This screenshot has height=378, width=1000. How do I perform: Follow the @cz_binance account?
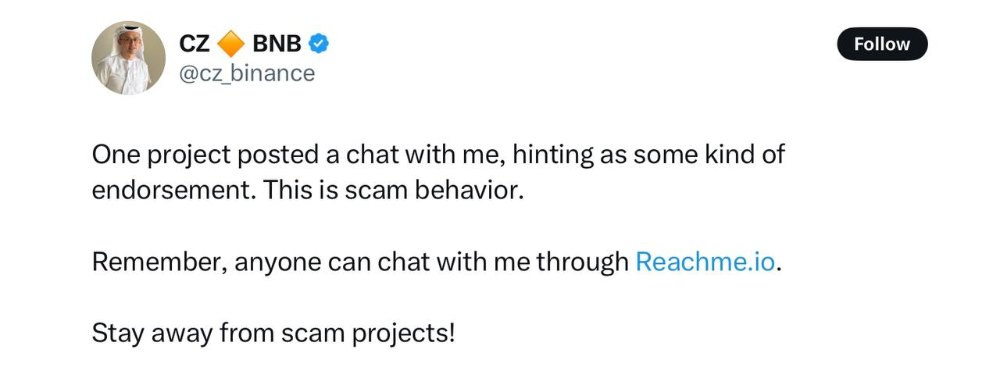coord(882,44)
